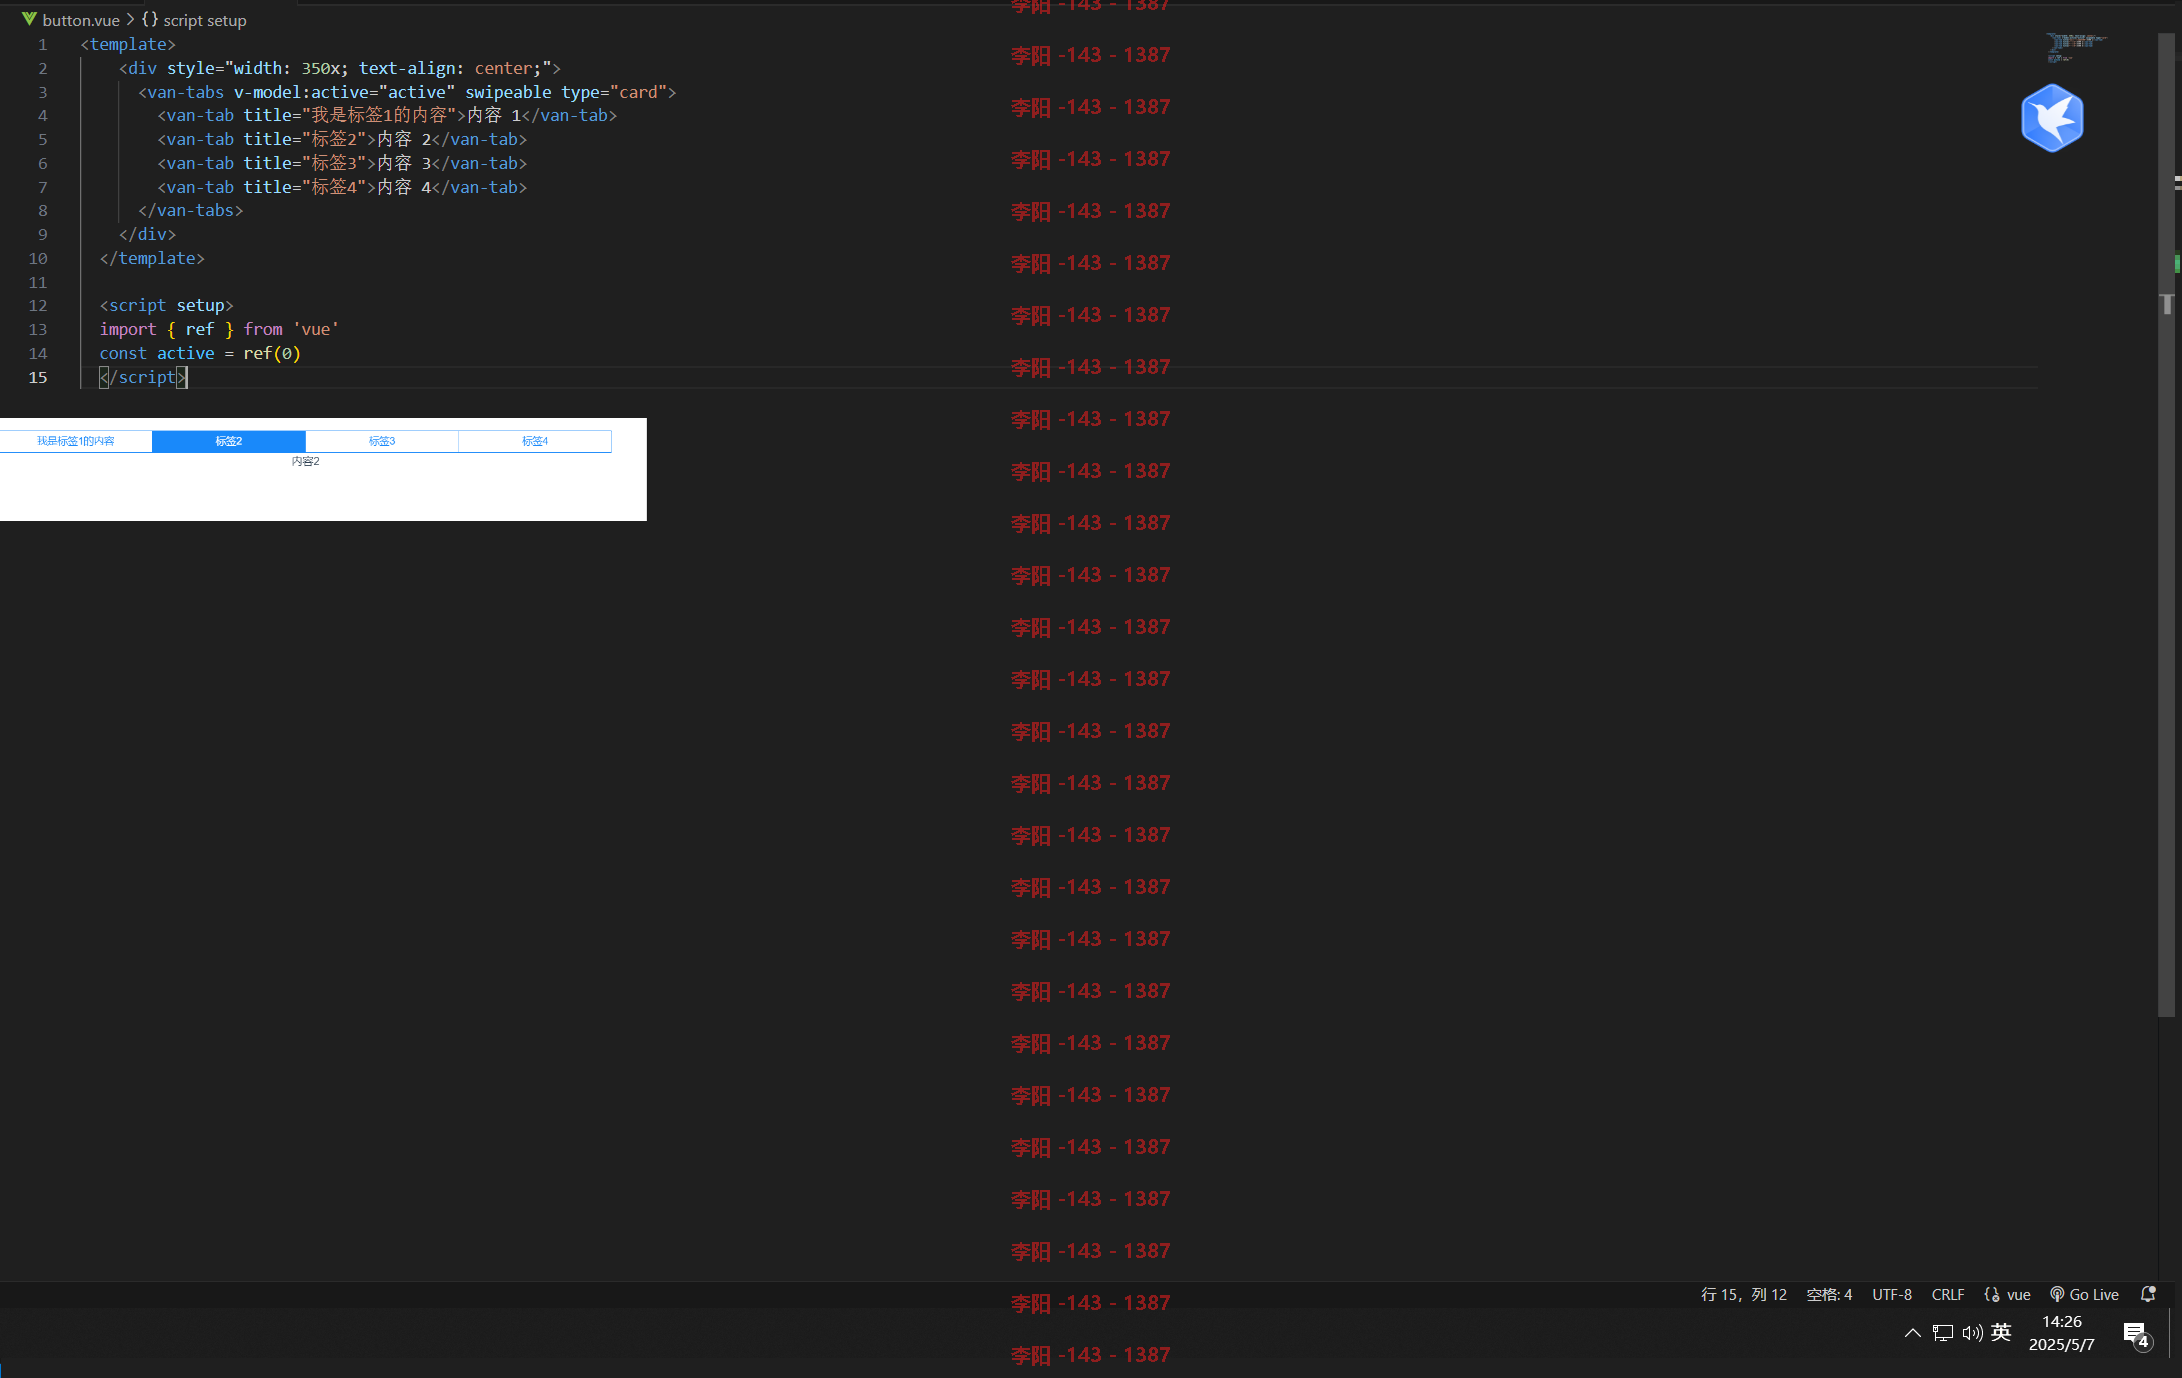Open the Windows action center notification icon
This screenshot has width=2182, height=1378.
tap(2137, 1335)
